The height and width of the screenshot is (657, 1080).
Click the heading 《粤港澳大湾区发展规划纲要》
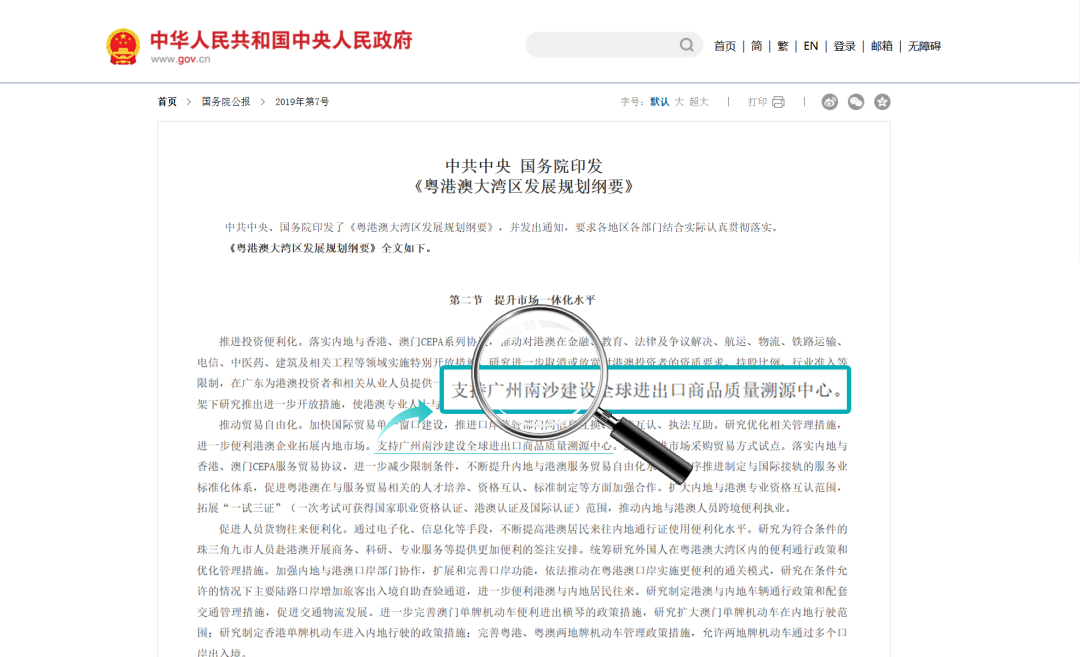523,187
